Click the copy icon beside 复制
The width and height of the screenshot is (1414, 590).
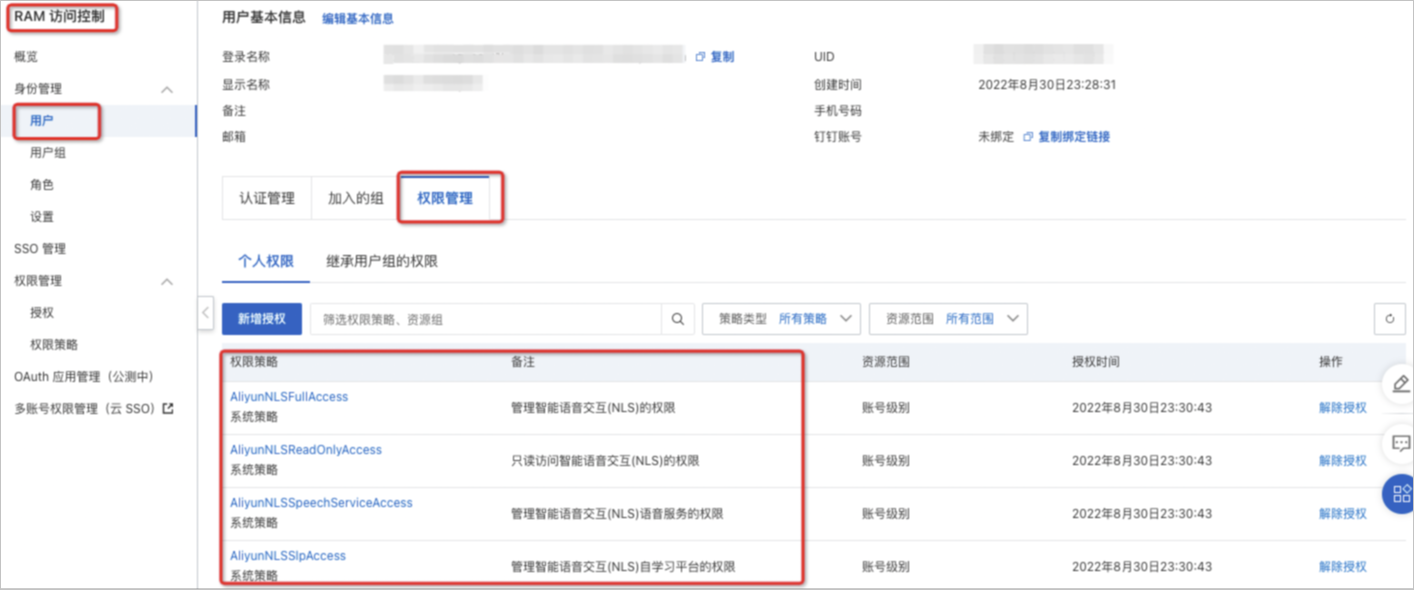click(x=700, y=57)
